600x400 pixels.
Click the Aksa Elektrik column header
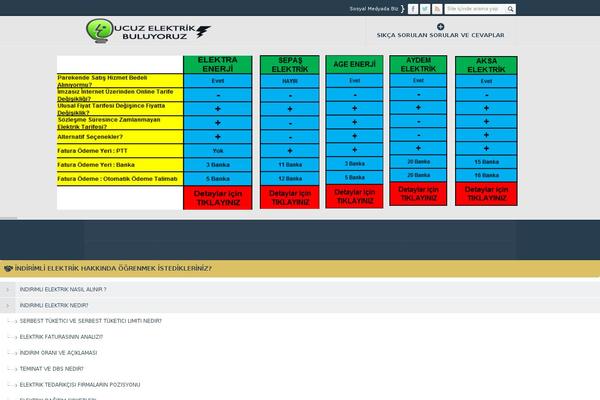coord(486,65)
